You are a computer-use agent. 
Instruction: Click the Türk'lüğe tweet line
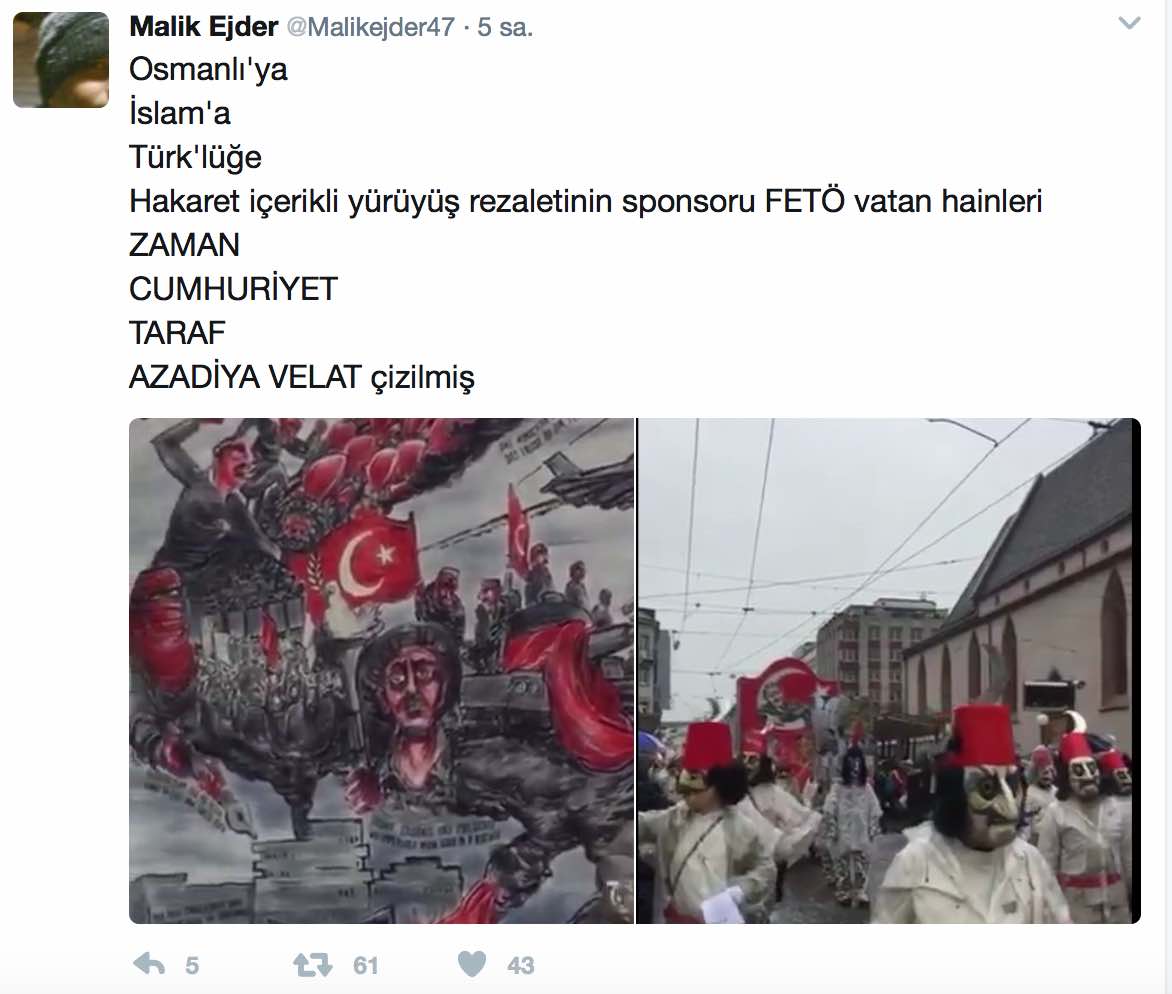195,158
